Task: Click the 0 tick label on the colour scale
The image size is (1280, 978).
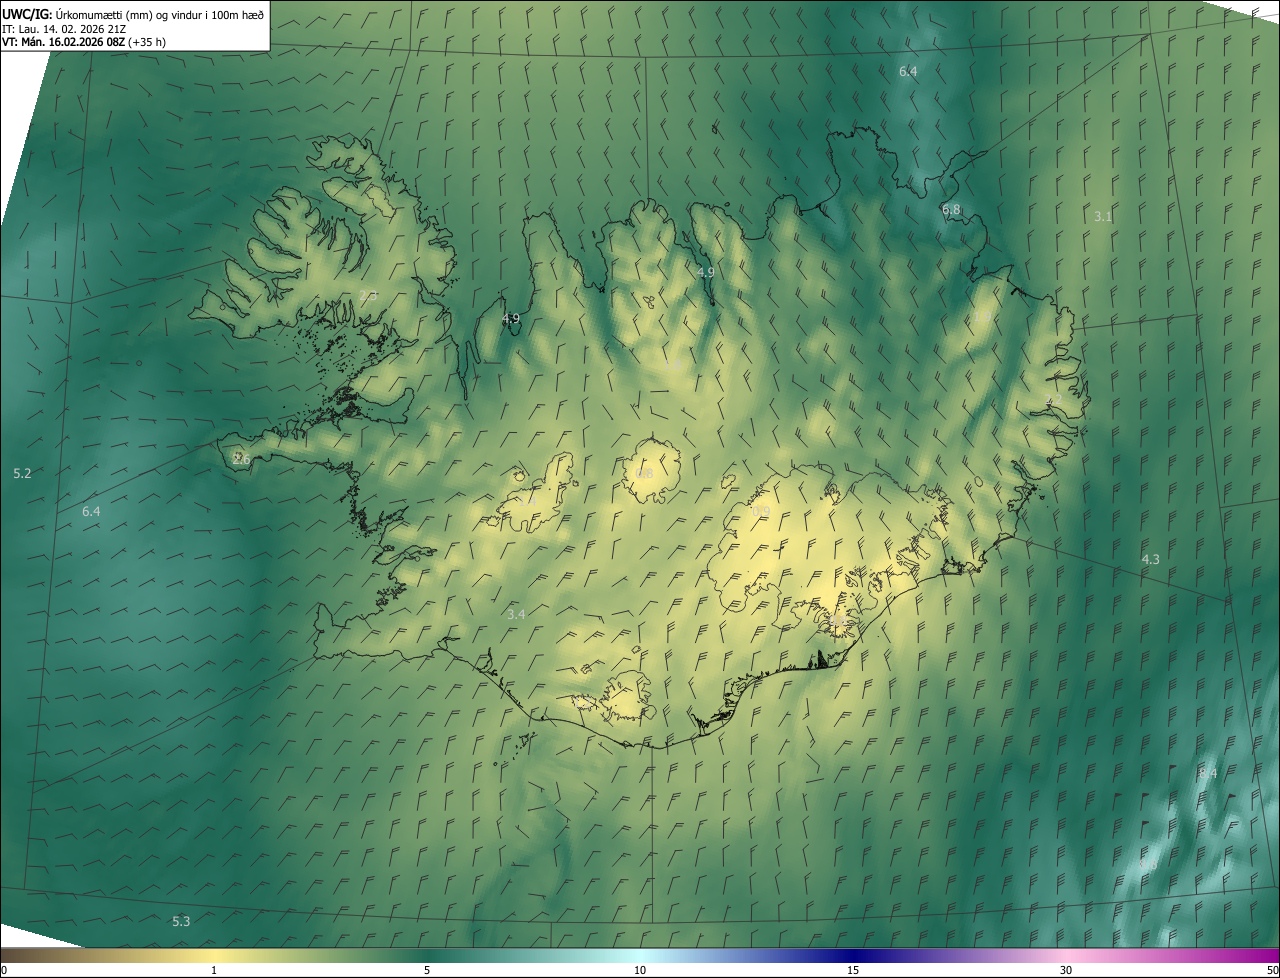Action: pyautogui.click(x=4, y=970)
